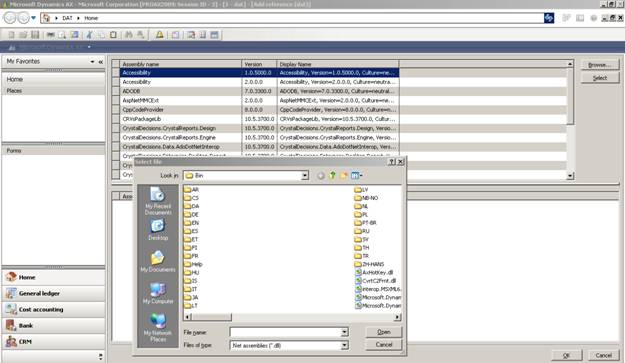This screenshot has height=363, width=625.
Task: Click the Up one level green arrow icon
Action: click(x=332, y=175)
